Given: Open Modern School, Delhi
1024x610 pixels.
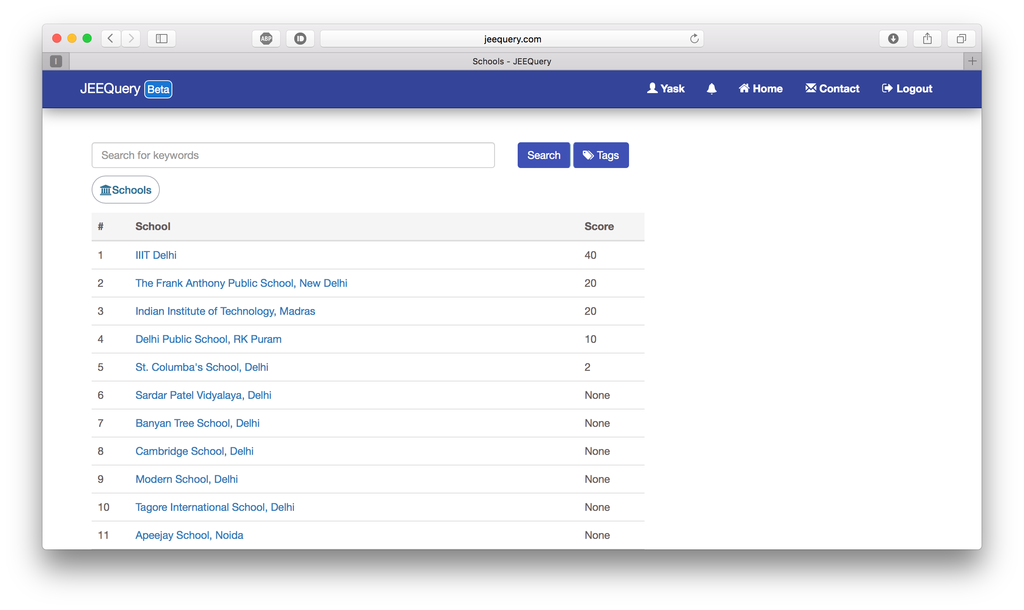Looking at the screenshot, I should 186,480.
